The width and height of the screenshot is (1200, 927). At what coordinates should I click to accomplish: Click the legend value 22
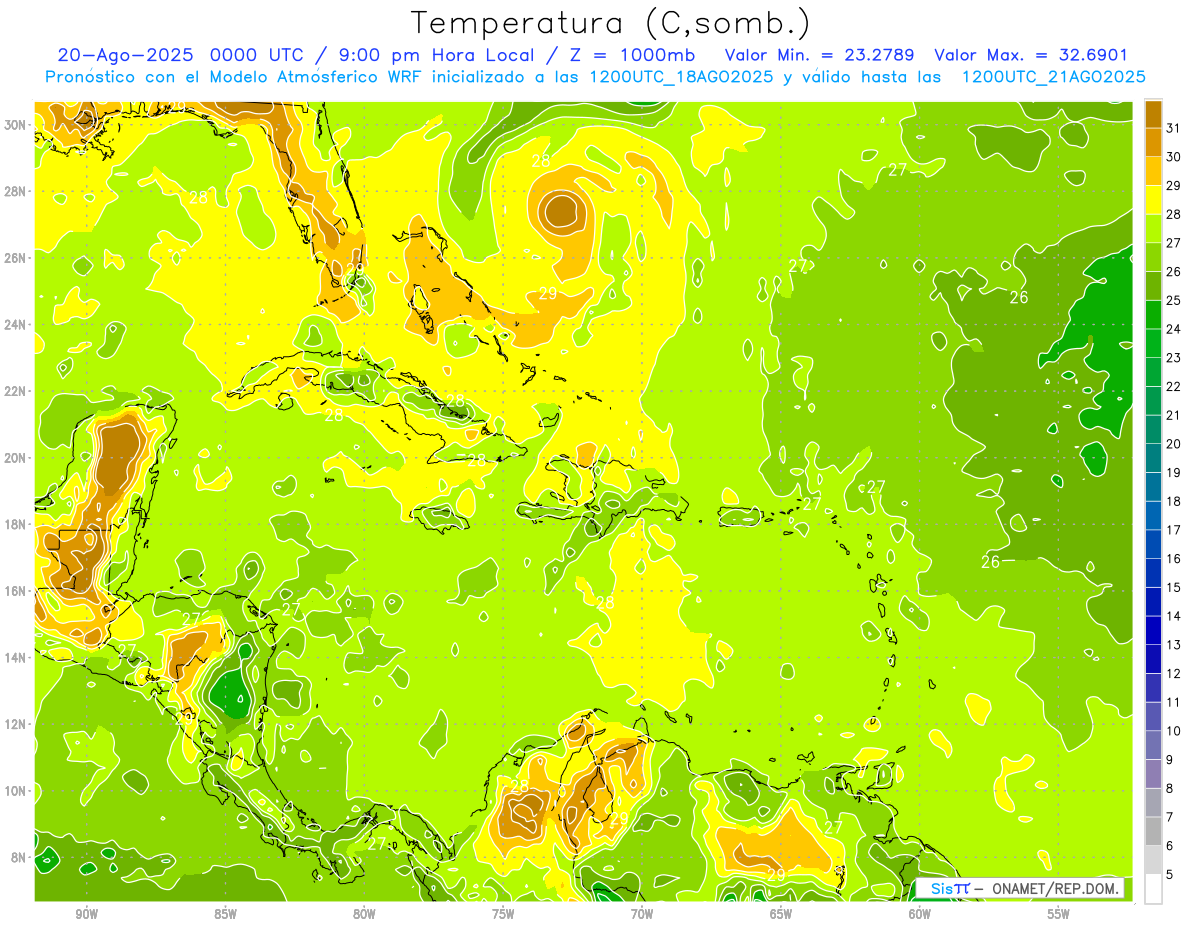tap(1174, 386)
